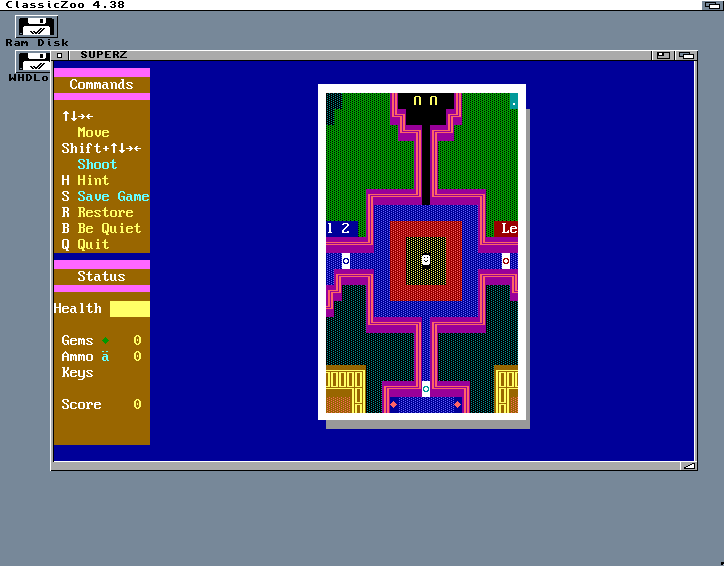This screenshot has width=724, height=566.
Task: Click the blue ring on the left corridor
Action: (346, 261)
